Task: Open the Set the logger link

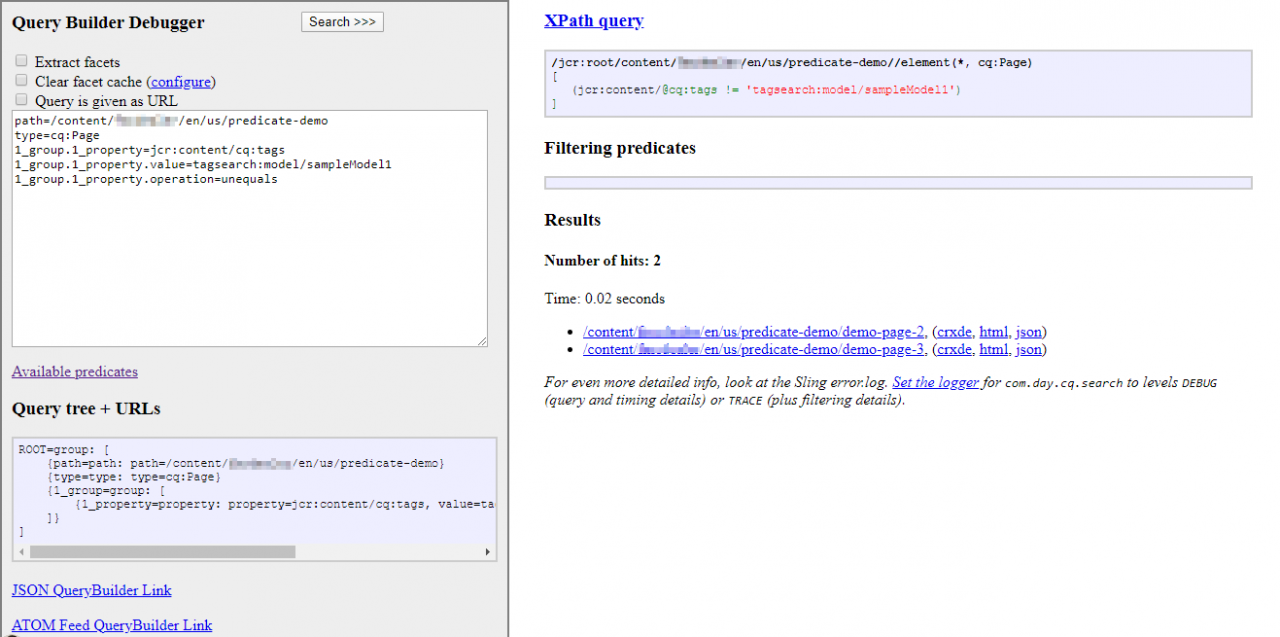Action: point(935,381)
